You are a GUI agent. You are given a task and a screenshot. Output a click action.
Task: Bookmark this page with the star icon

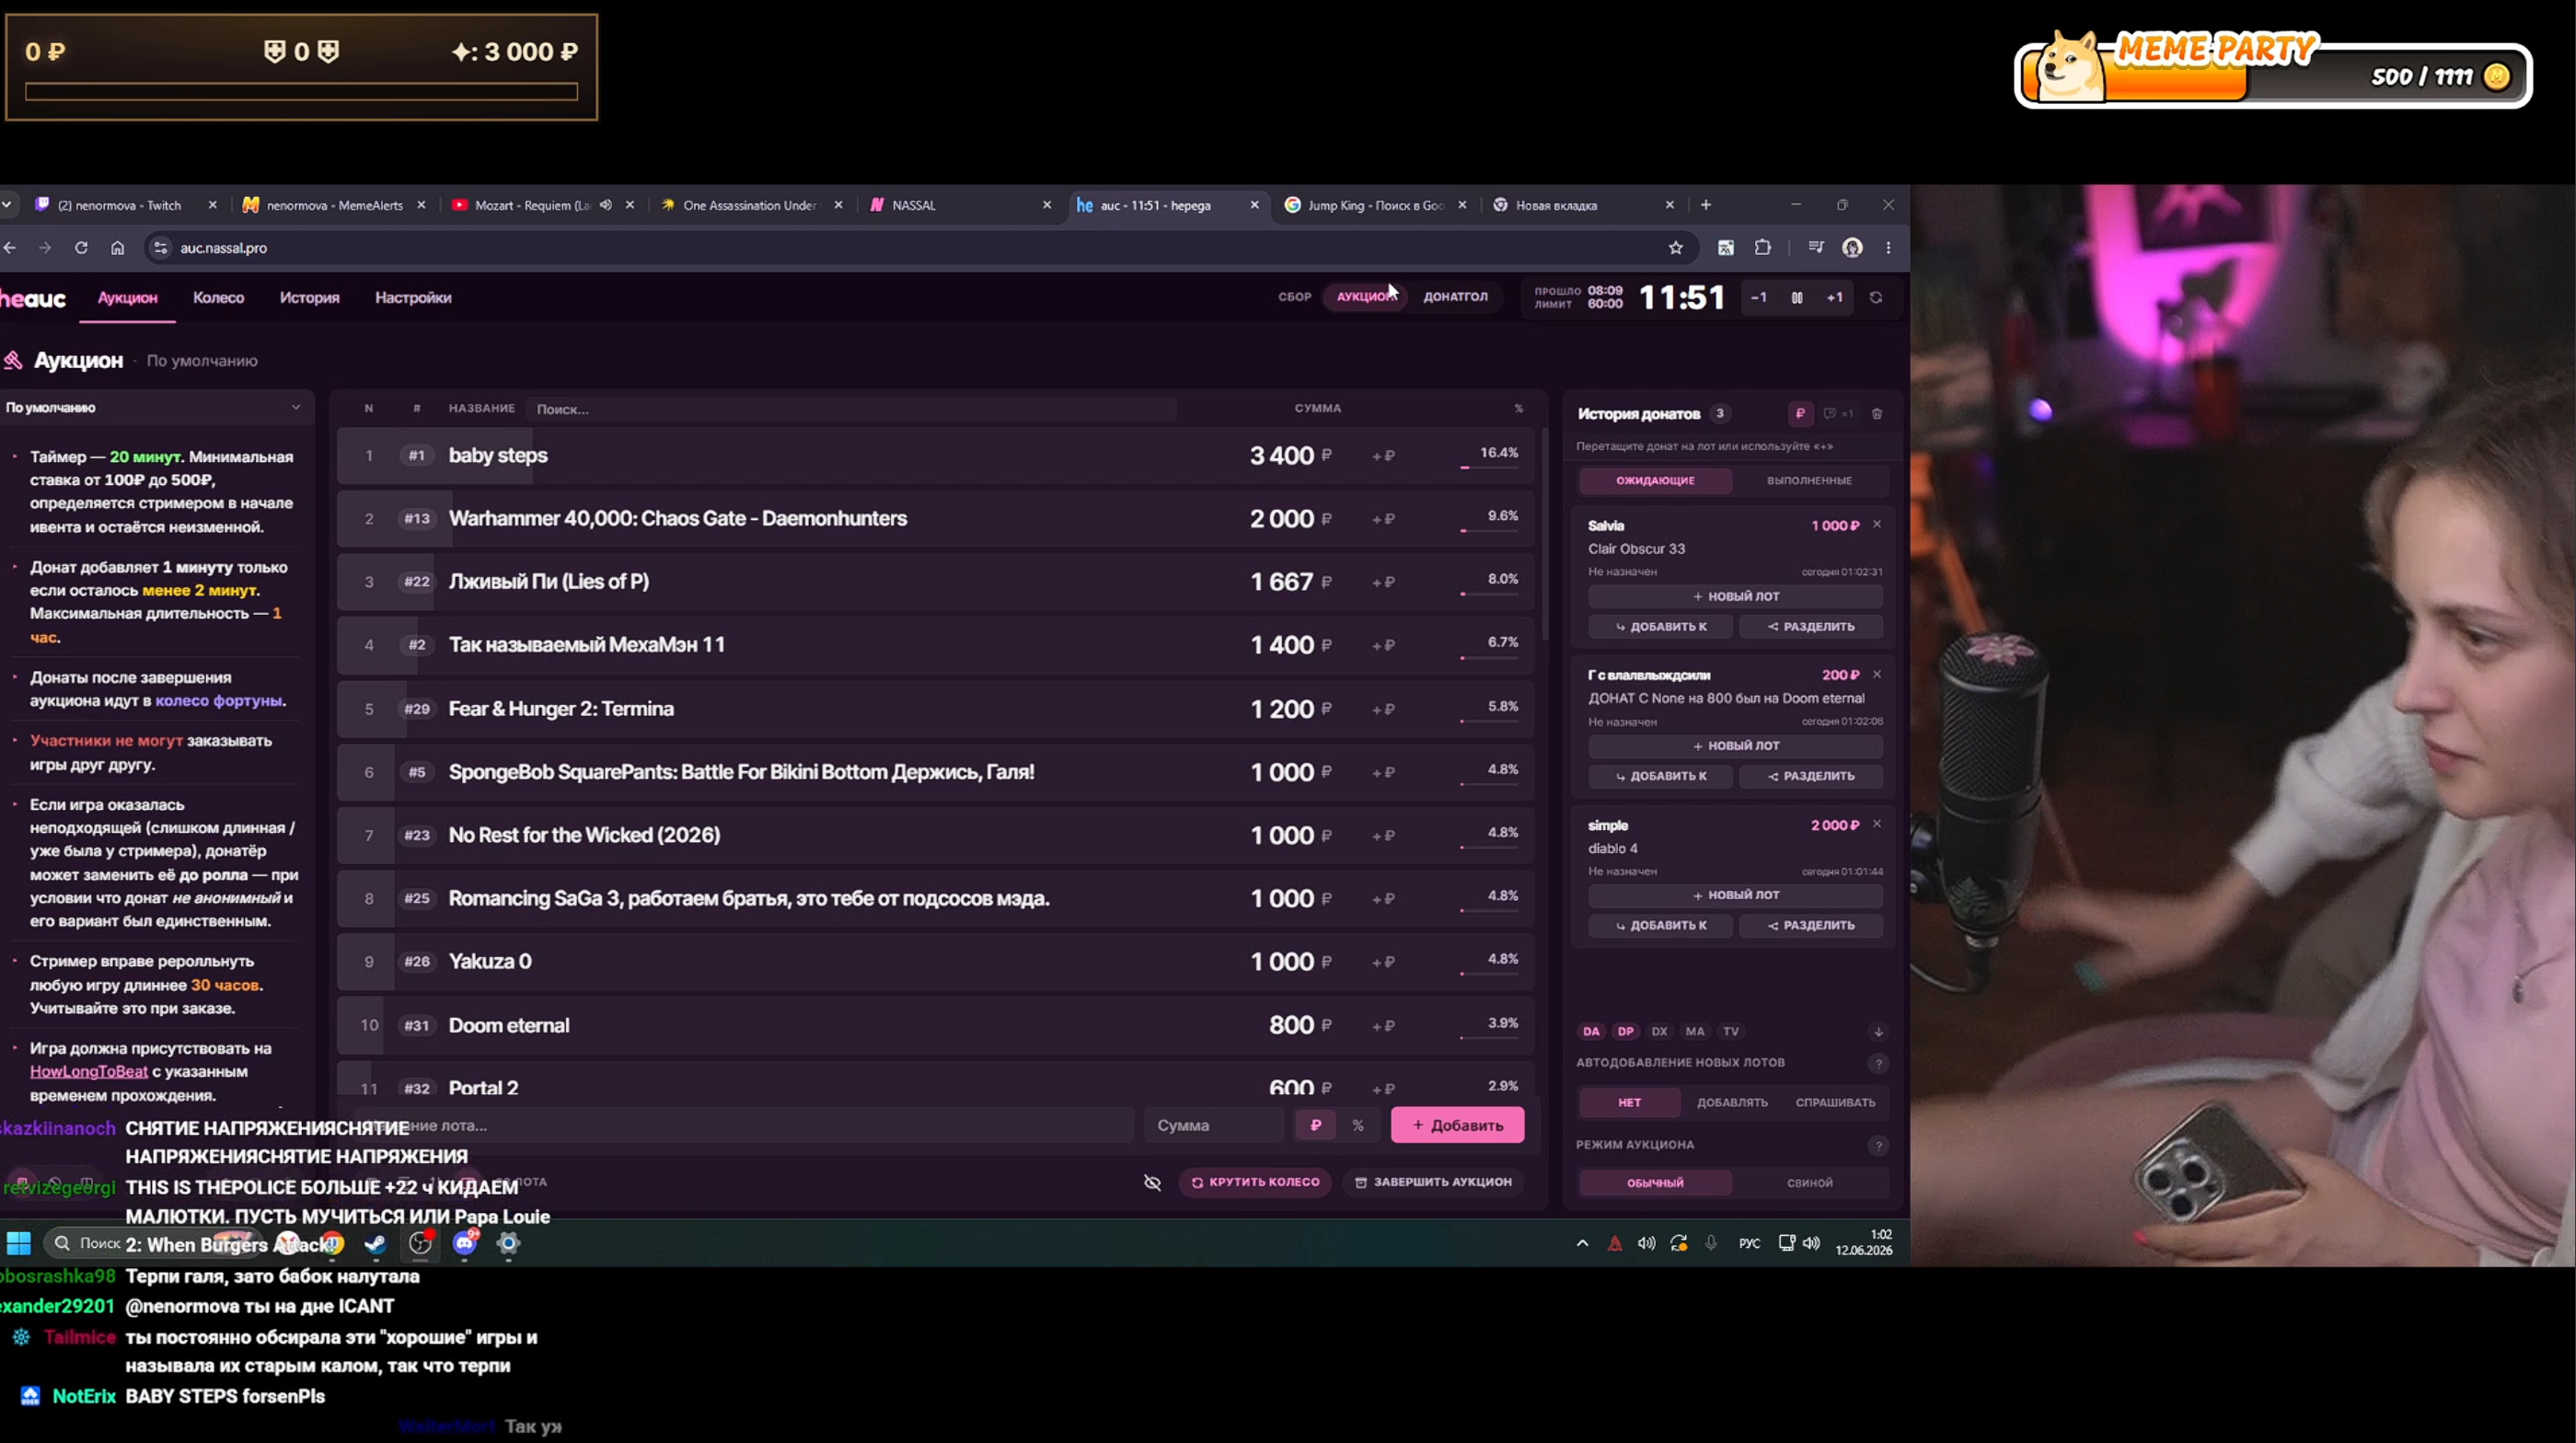pyautogui.click(x=1676, y=248)
